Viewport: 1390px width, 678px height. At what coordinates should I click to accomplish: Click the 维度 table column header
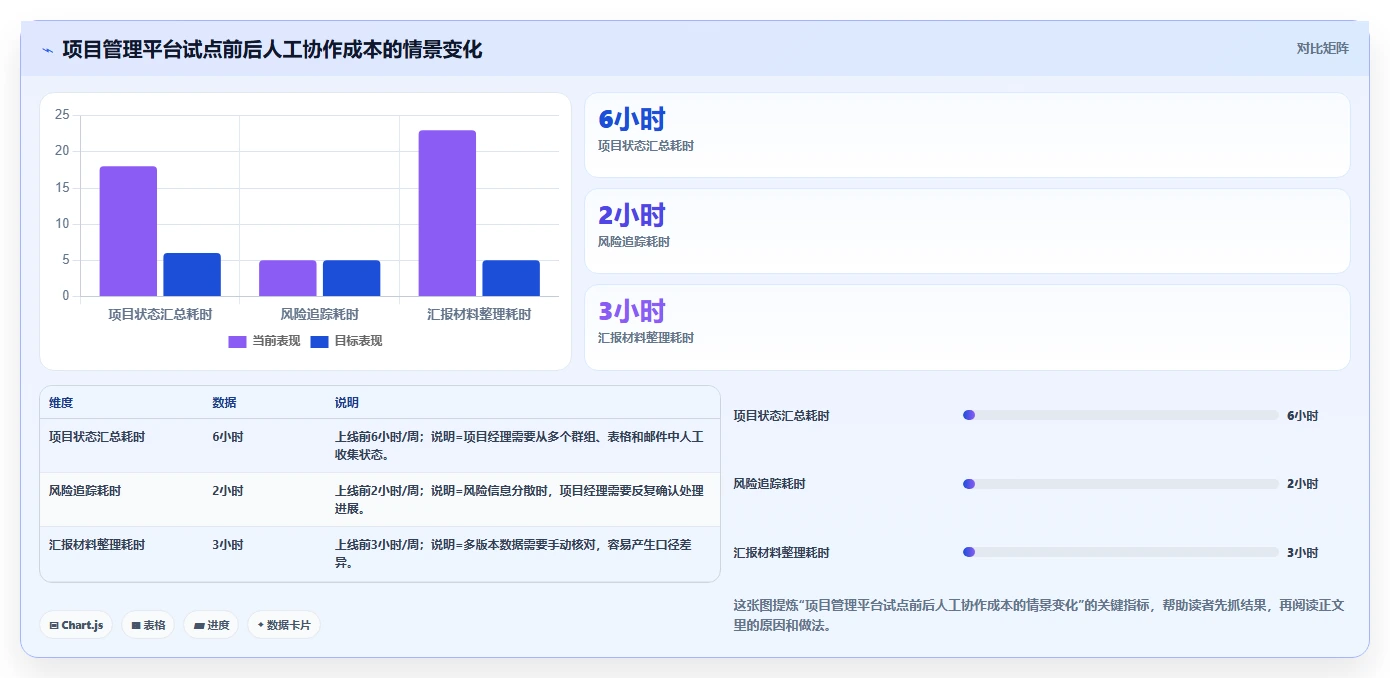61,403
